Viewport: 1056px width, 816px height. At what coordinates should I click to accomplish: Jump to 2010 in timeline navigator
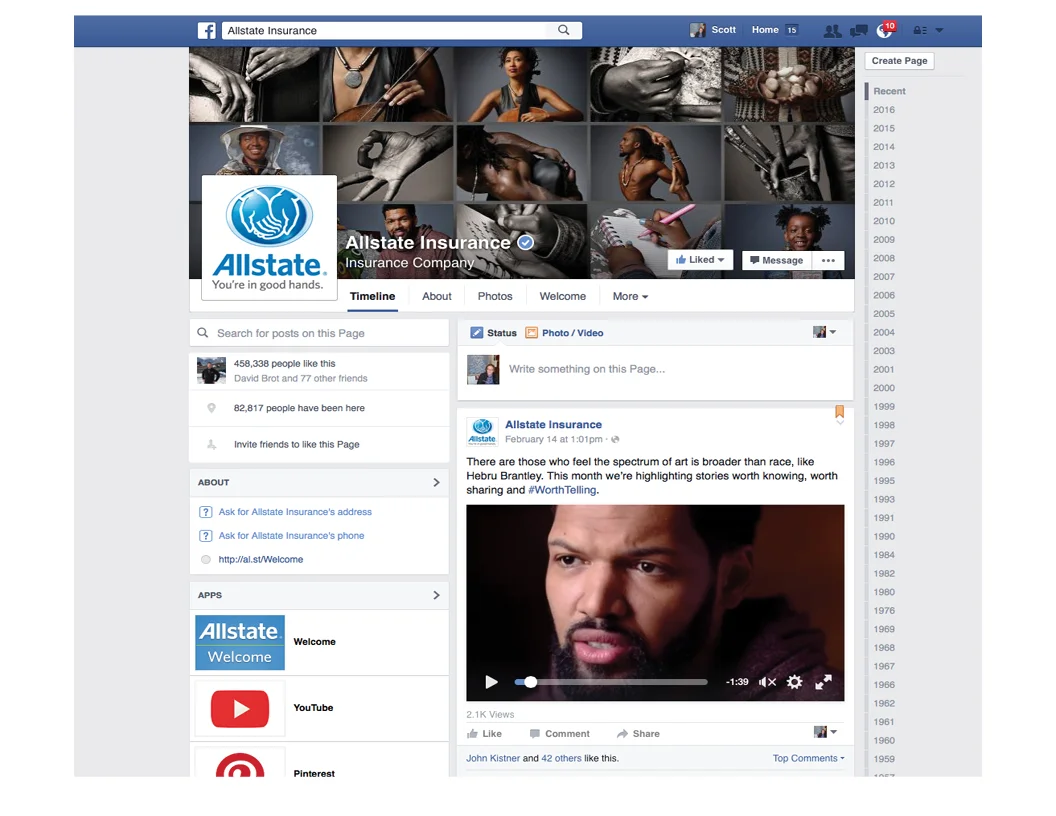click(884, 221)
